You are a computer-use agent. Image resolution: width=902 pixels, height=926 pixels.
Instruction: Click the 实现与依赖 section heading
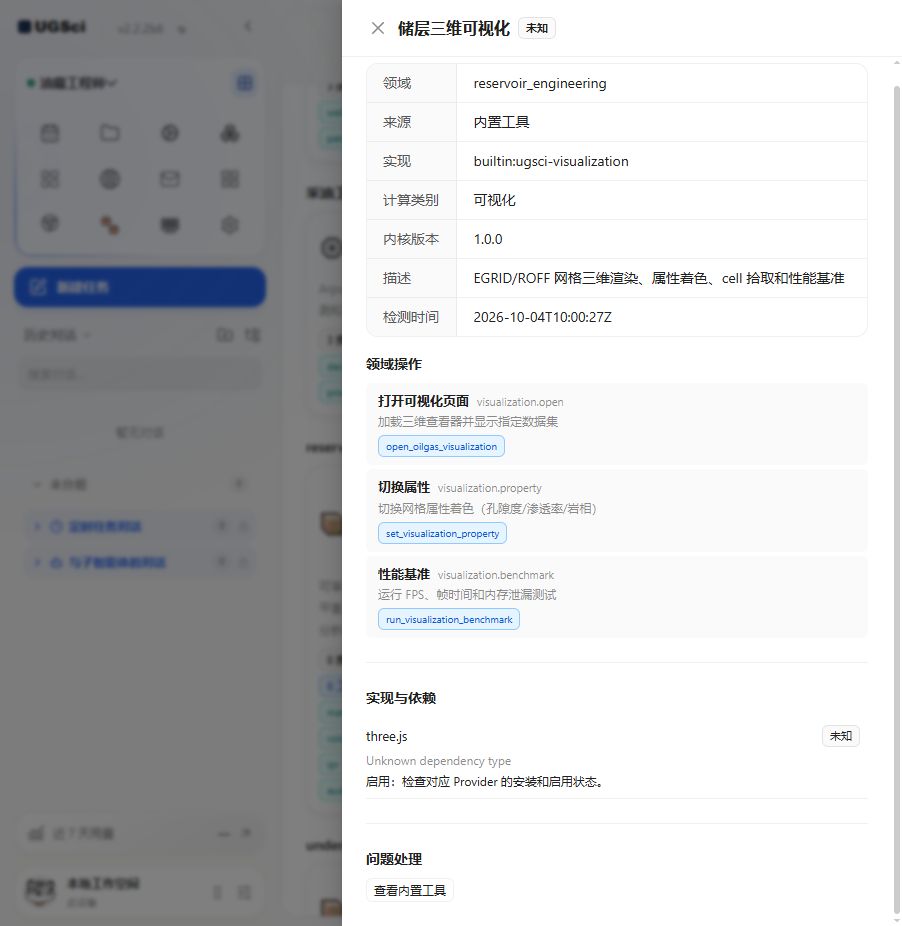coord(400,698)
